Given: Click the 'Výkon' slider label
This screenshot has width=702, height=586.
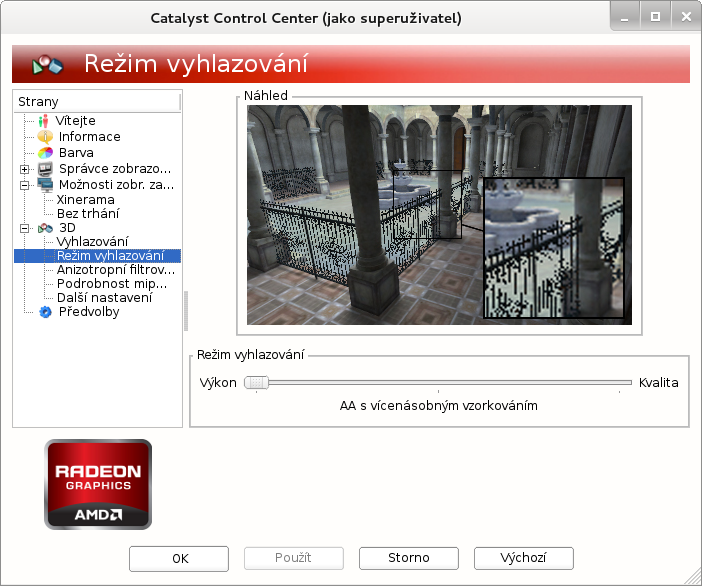Looking at the screenshot, I should [218, 383].
